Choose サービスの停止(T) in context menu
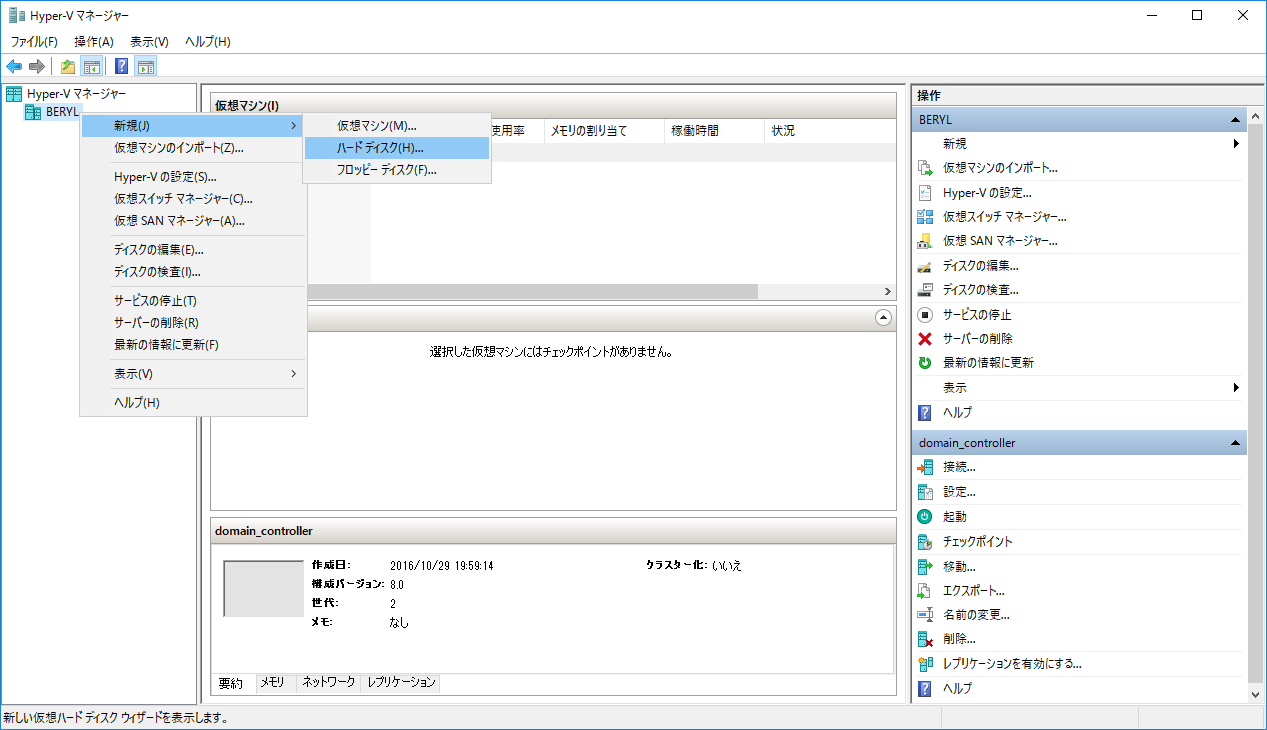 click(193, 301)
